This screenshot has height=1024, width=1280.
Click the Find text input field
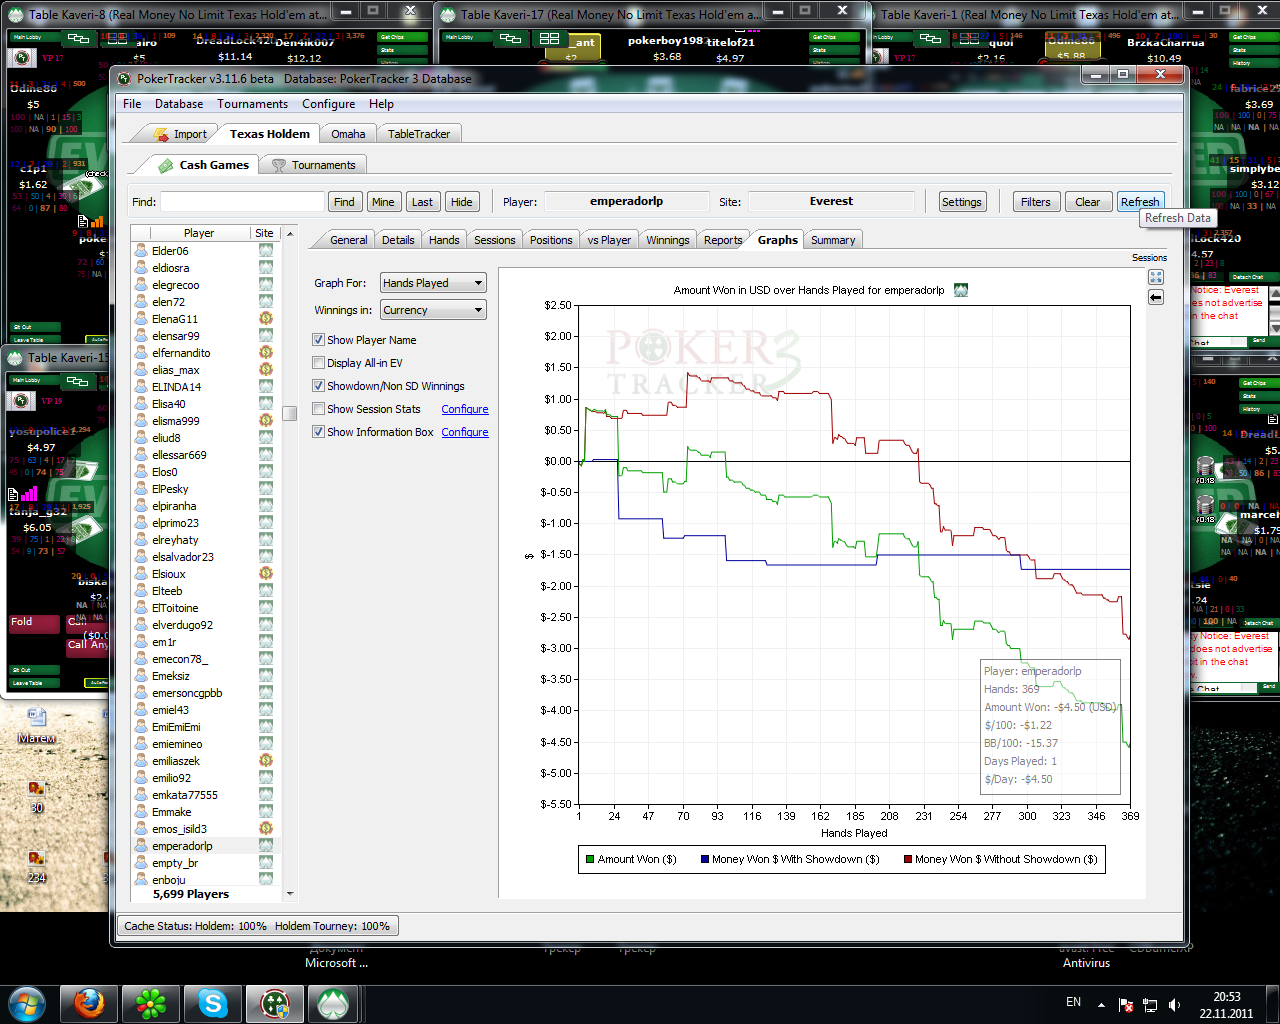coord(243,202)
